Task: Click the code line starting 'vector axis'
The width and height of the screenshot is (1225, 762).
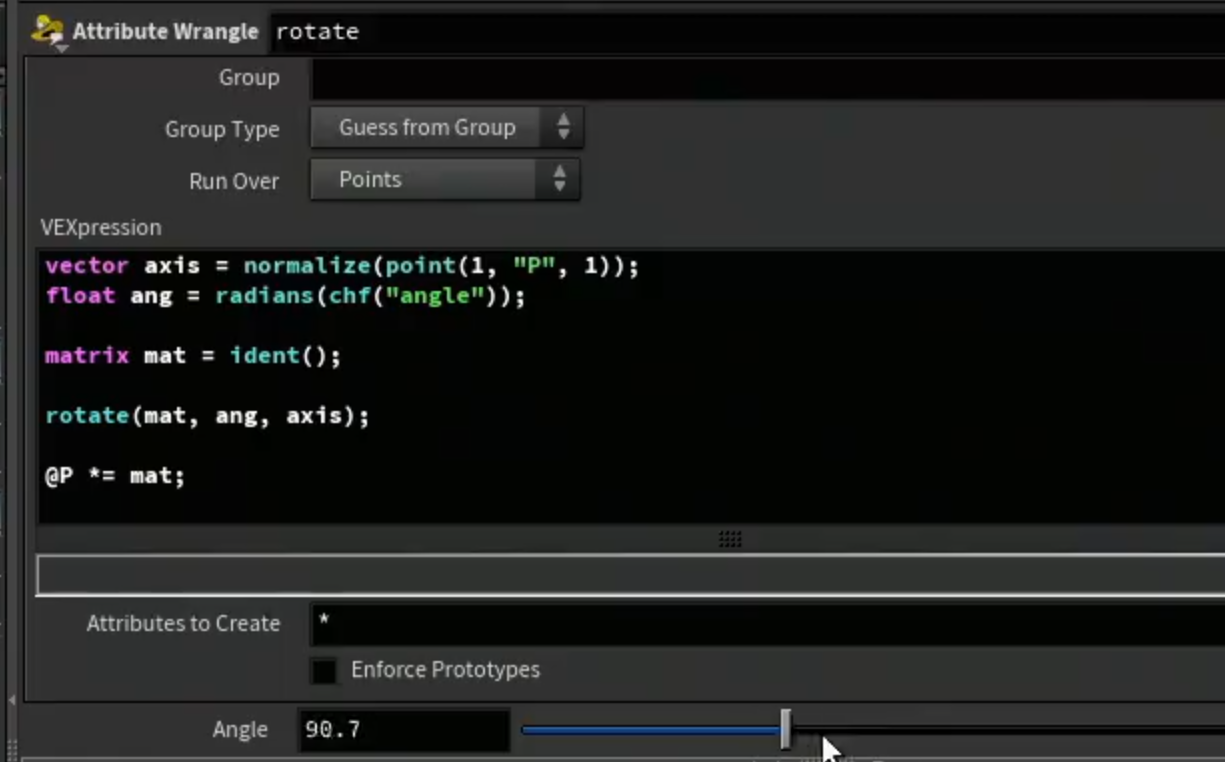Action: (x=342, y=267)
